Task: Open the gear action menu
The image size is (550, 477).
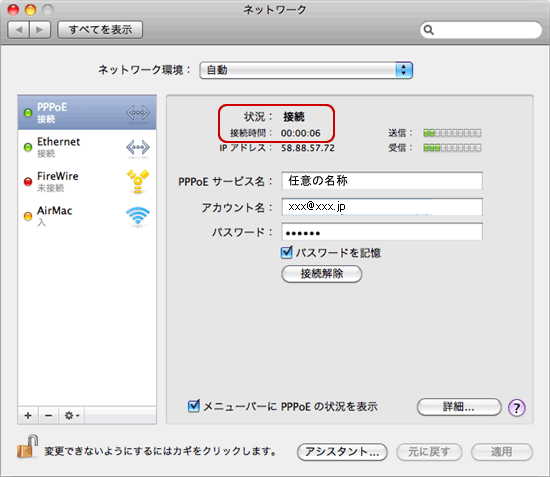Action: 72,416
